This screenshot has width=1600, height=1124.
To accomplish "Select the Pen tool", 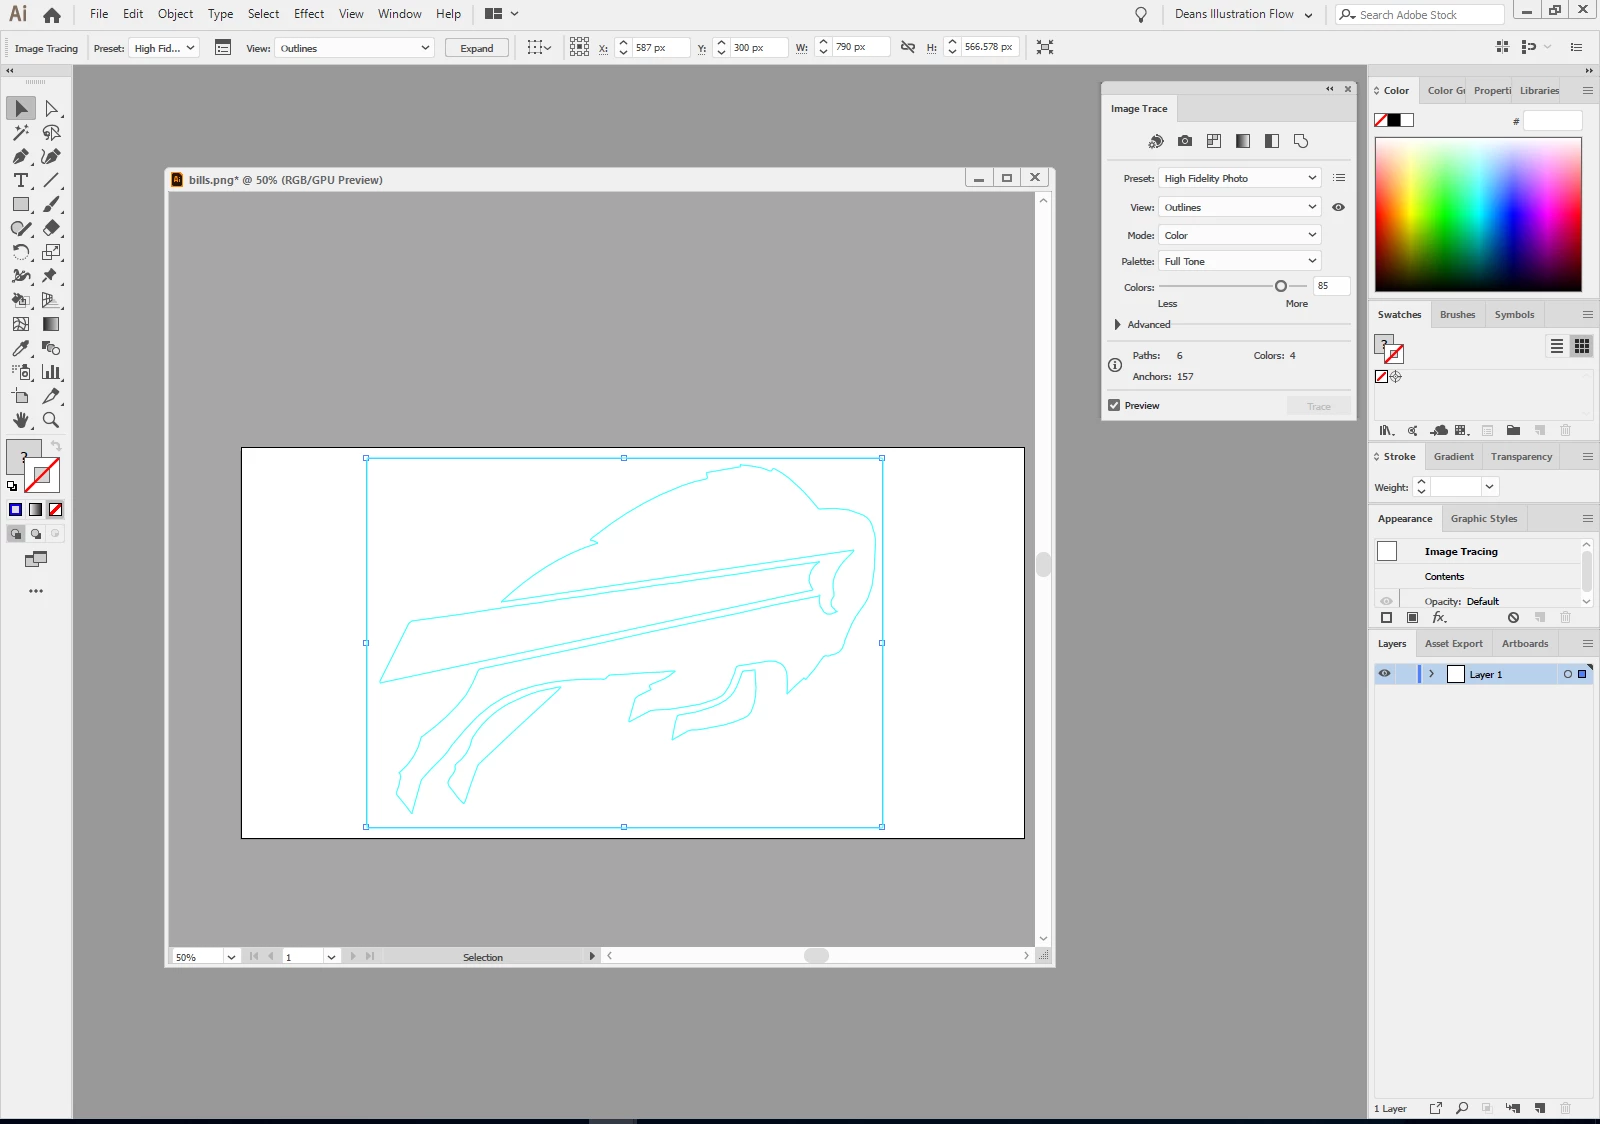I will 21,156.
